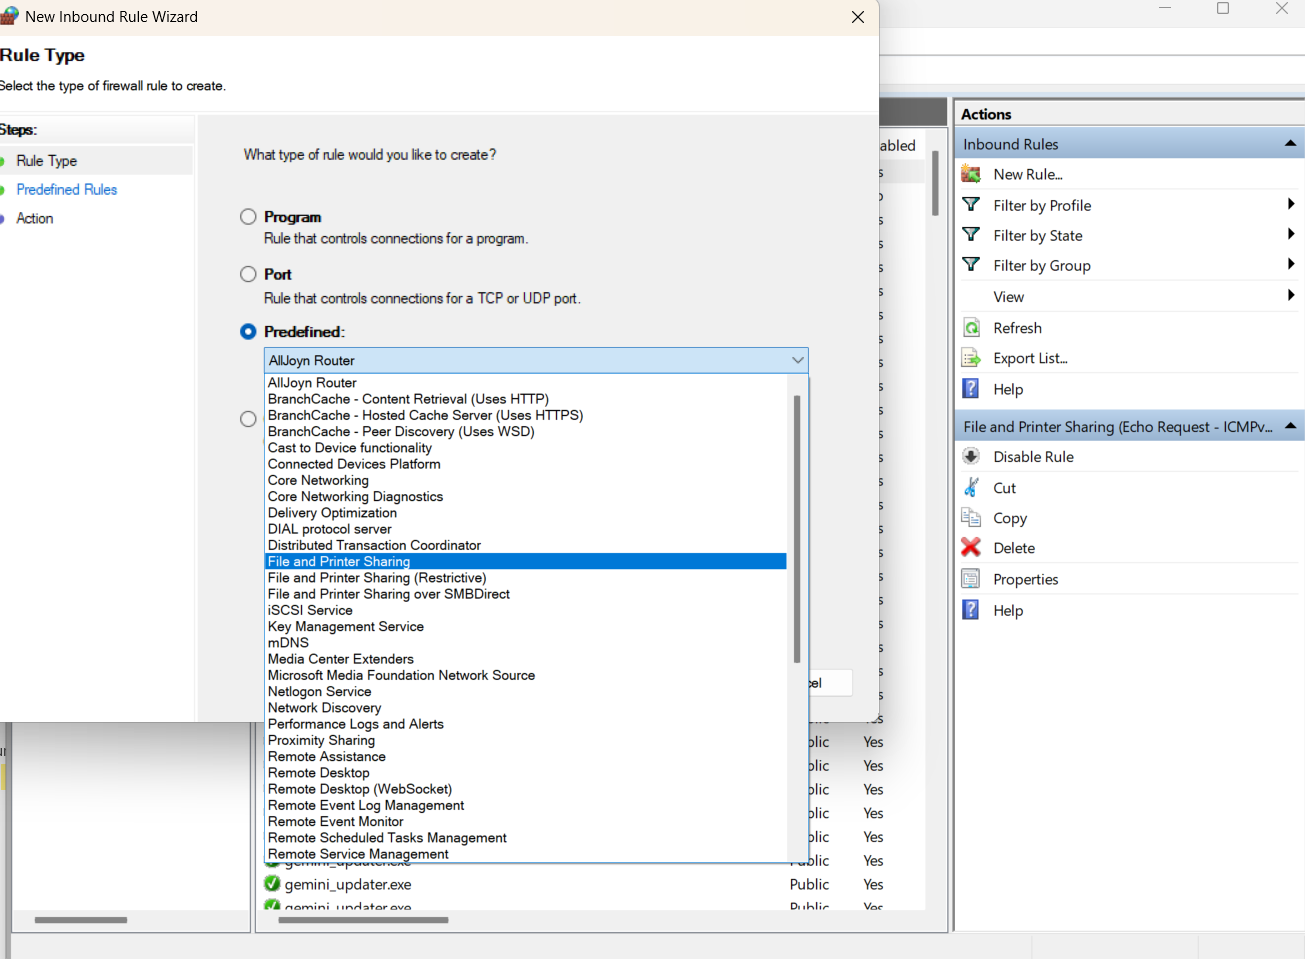Open Properties via its icon

point(970,579)
